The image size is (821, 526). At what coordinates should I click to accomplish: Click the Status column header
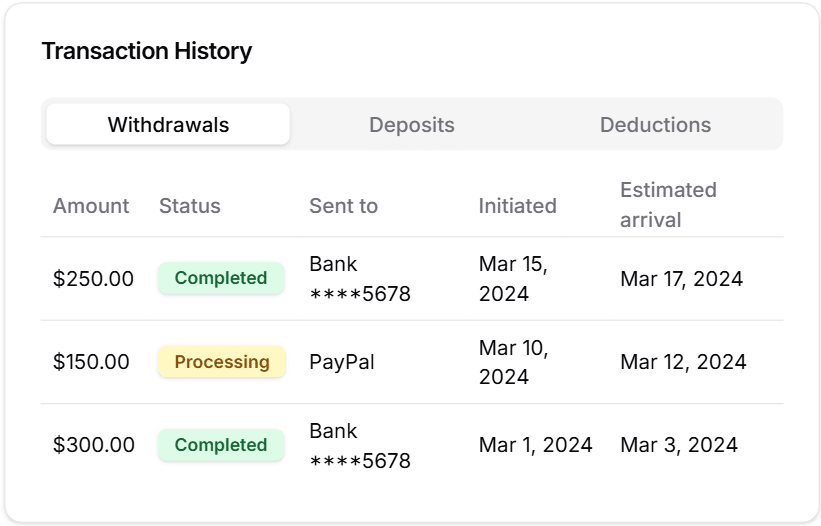[190, 206]
